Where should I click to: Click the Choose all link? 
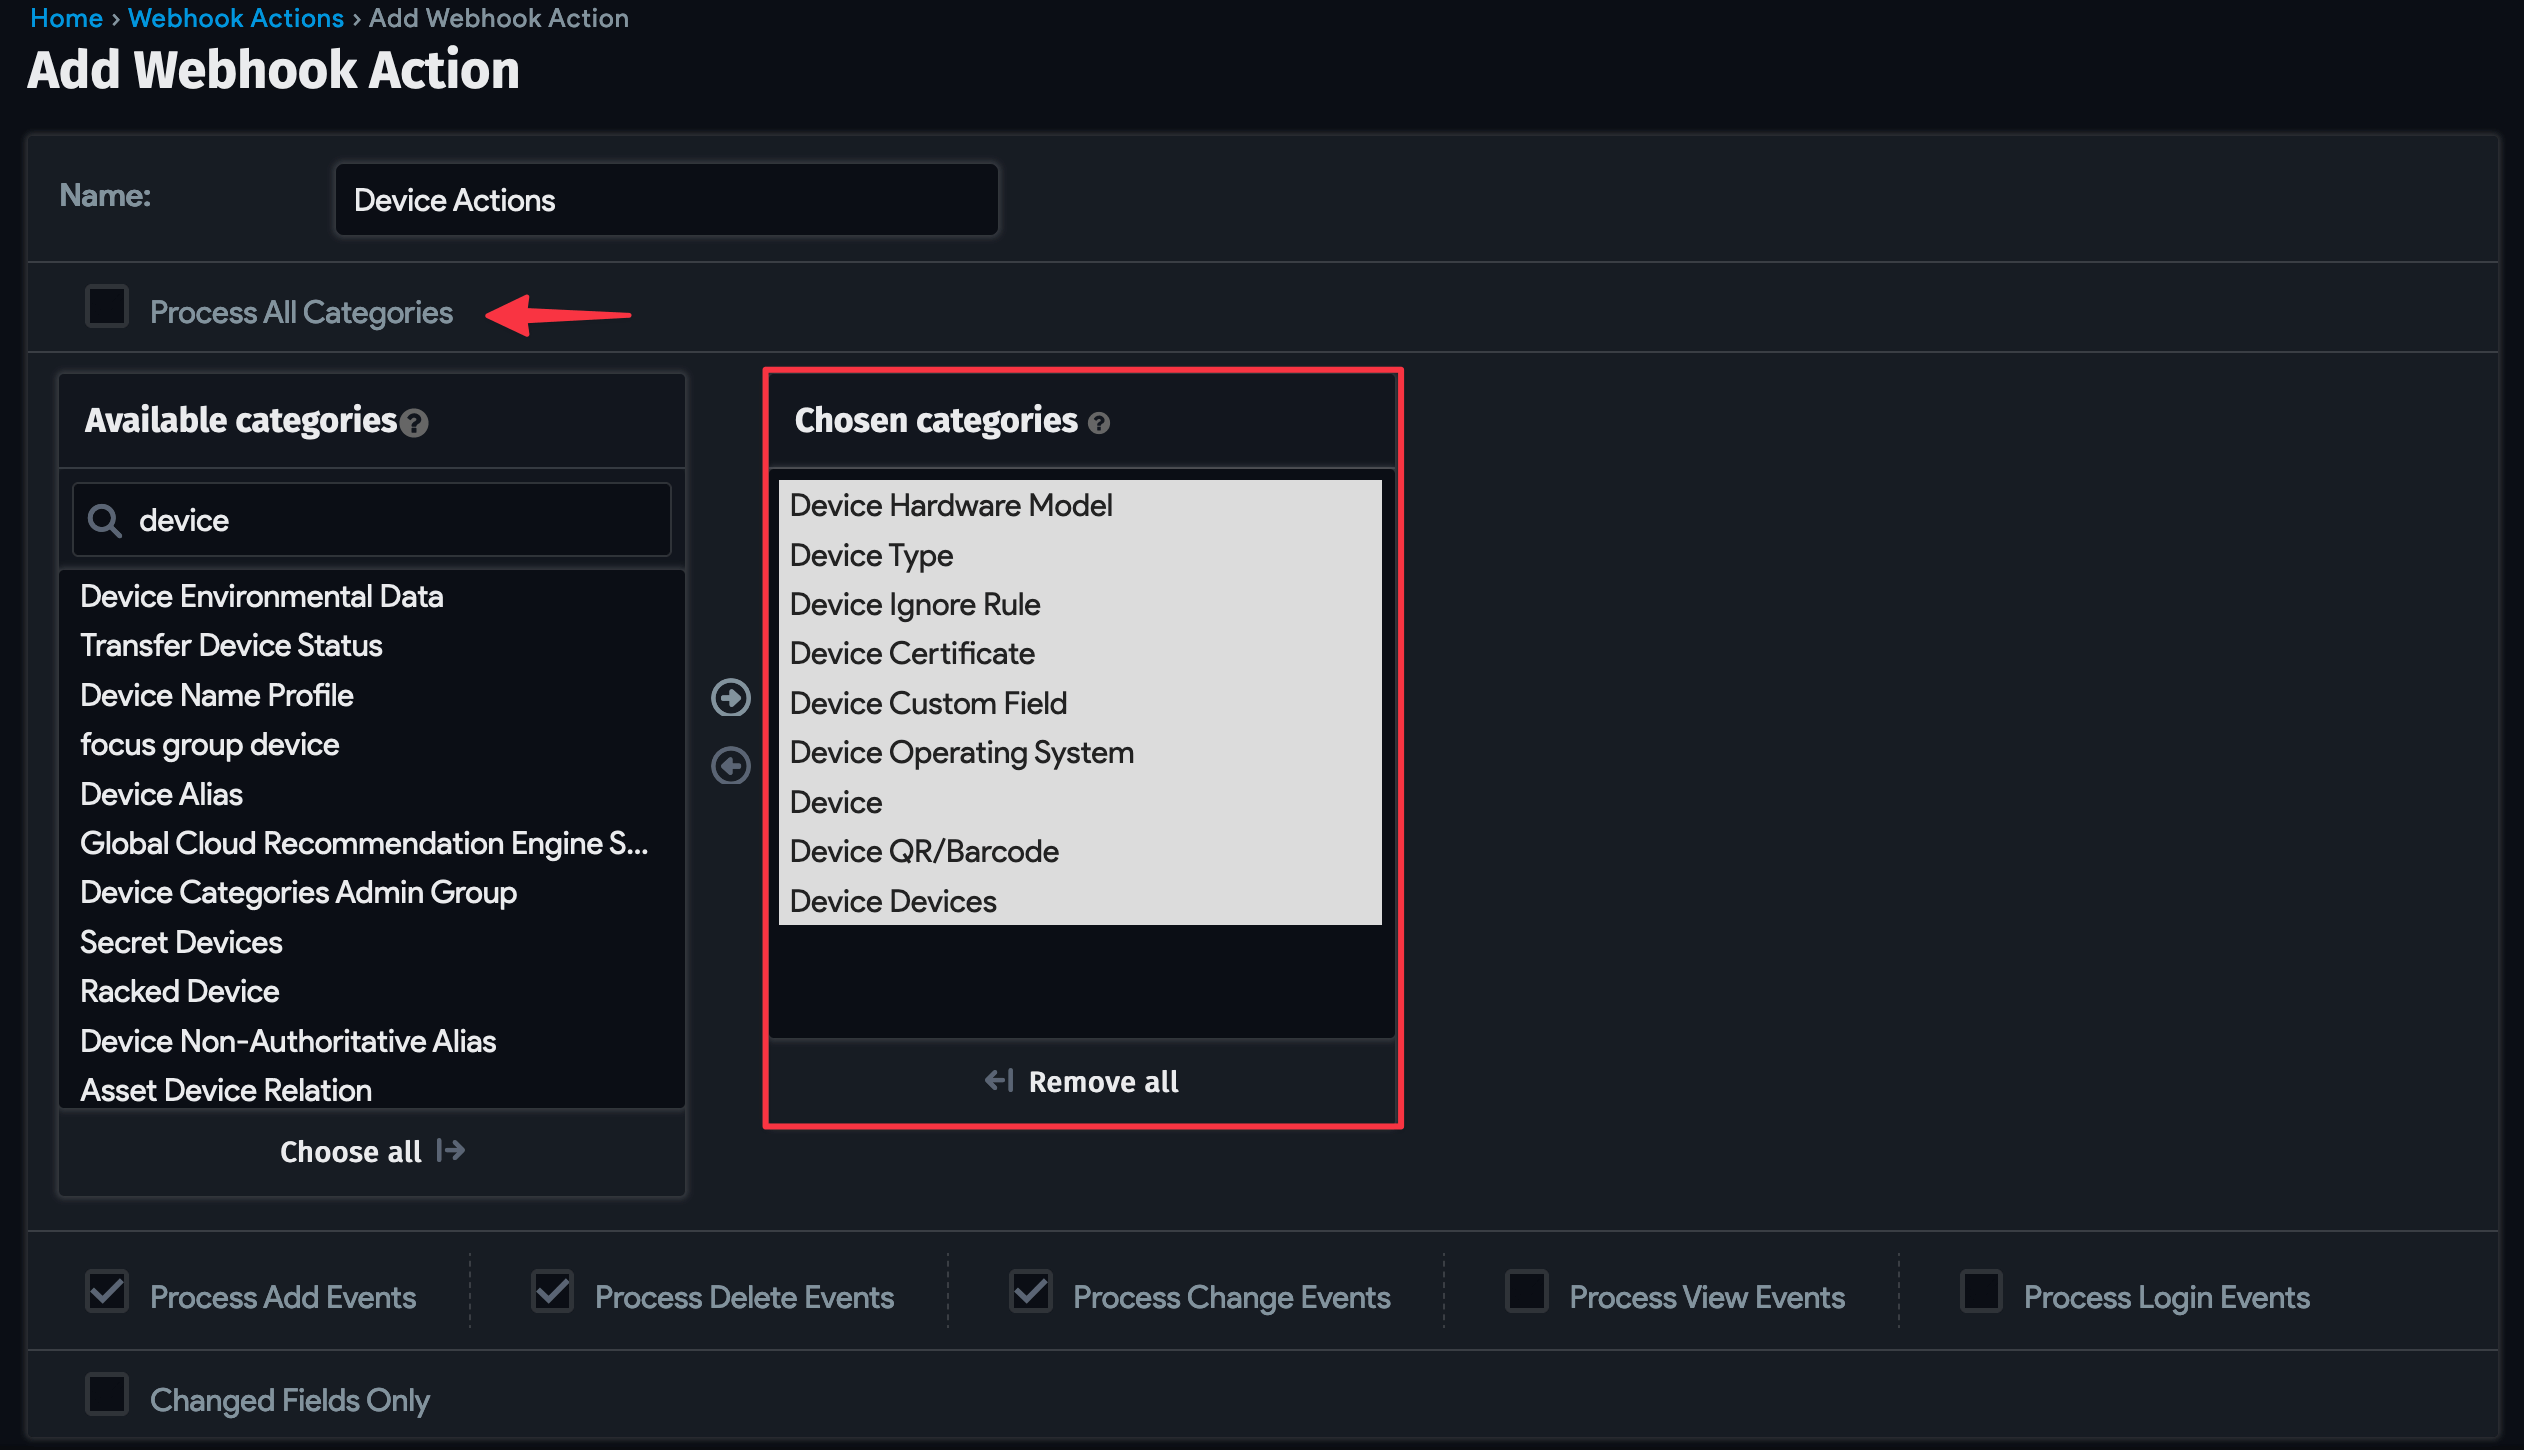coord(349,1151)
